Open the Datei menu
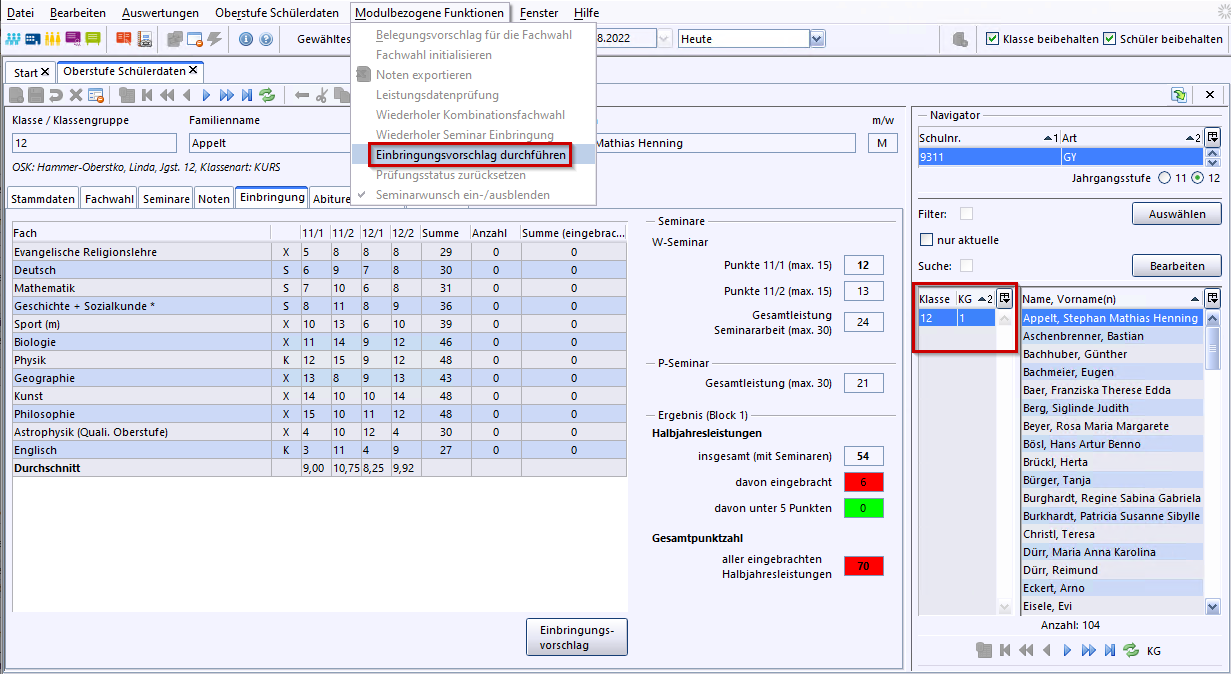1231x674 pixels. click(x=20, y=13)
